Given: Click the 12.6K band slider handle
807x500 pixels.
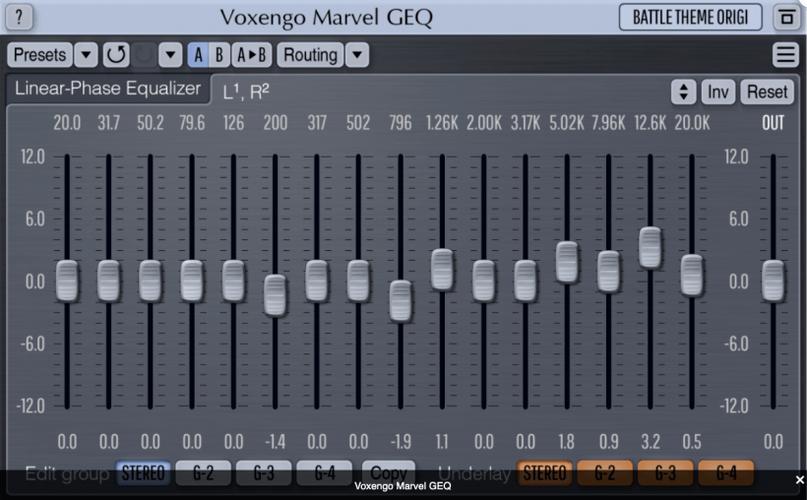Looking at the screenshot, I should pyautogui.click(x=650, y=248).
